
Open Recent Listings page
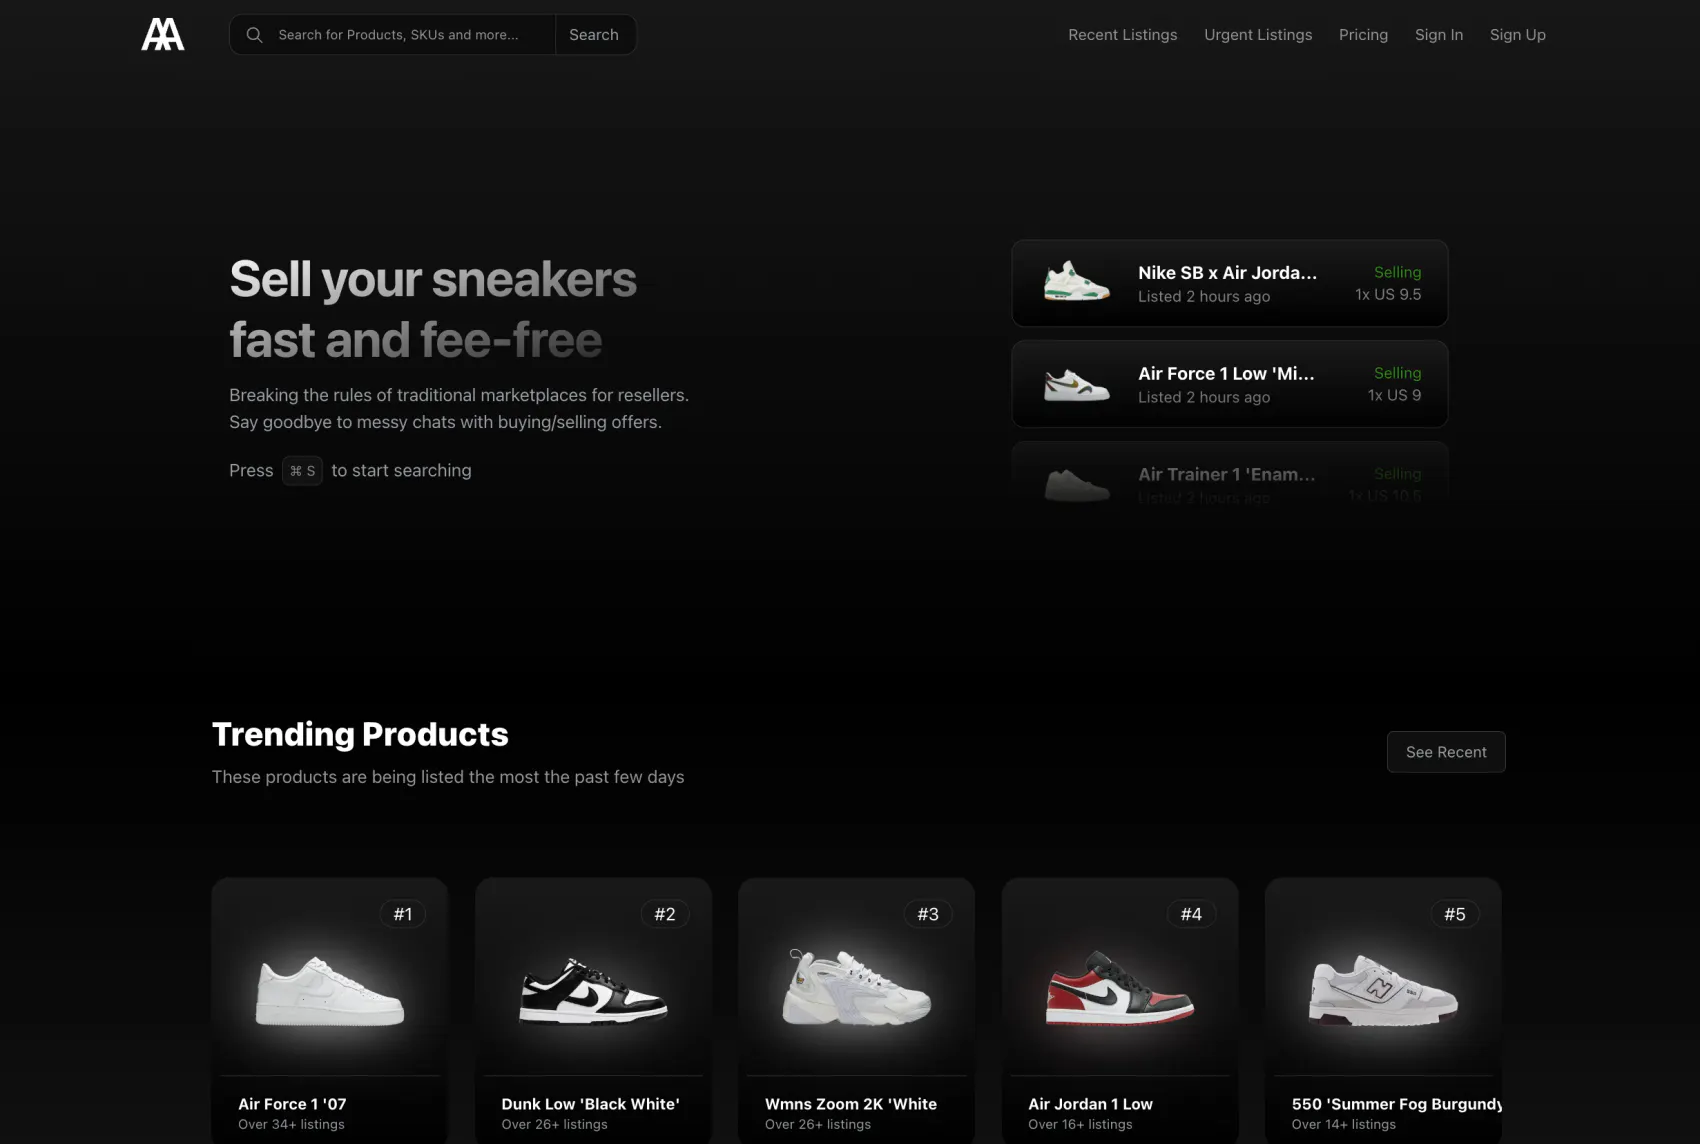click(1122, 35)
